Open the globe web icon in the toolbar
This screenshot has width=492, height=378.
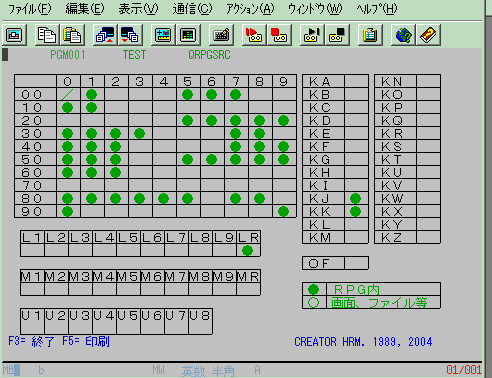(x=403, y=35)
